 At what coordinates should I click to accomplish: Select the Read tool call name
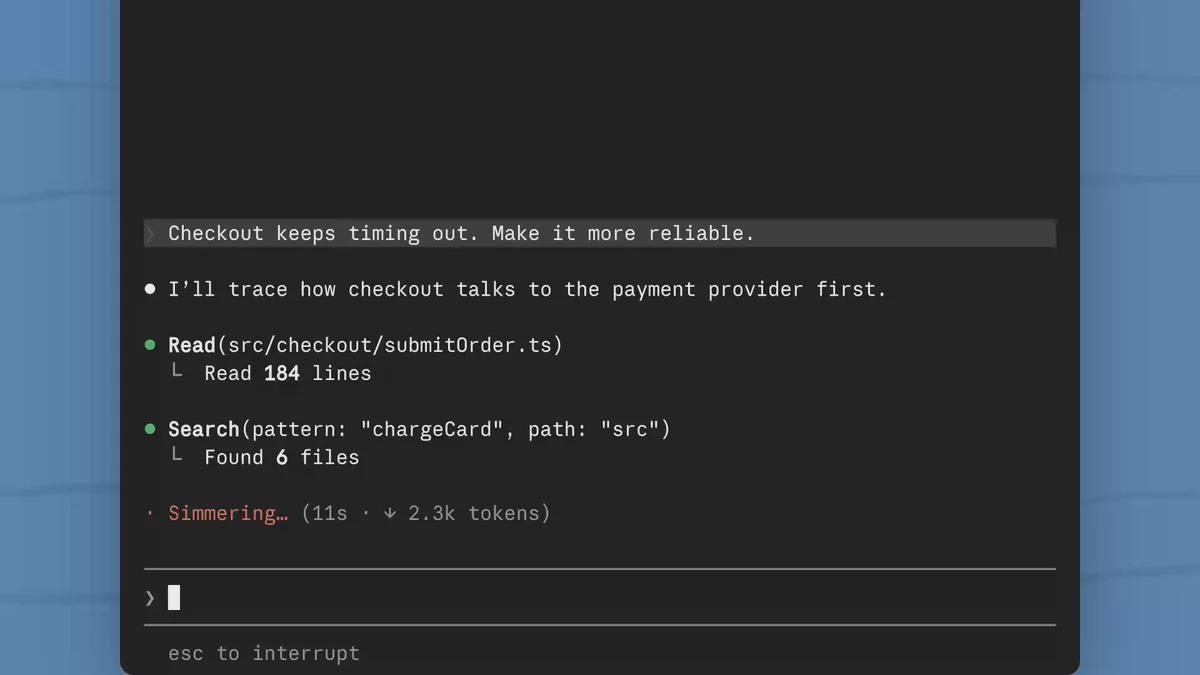(x=192, y=345)
